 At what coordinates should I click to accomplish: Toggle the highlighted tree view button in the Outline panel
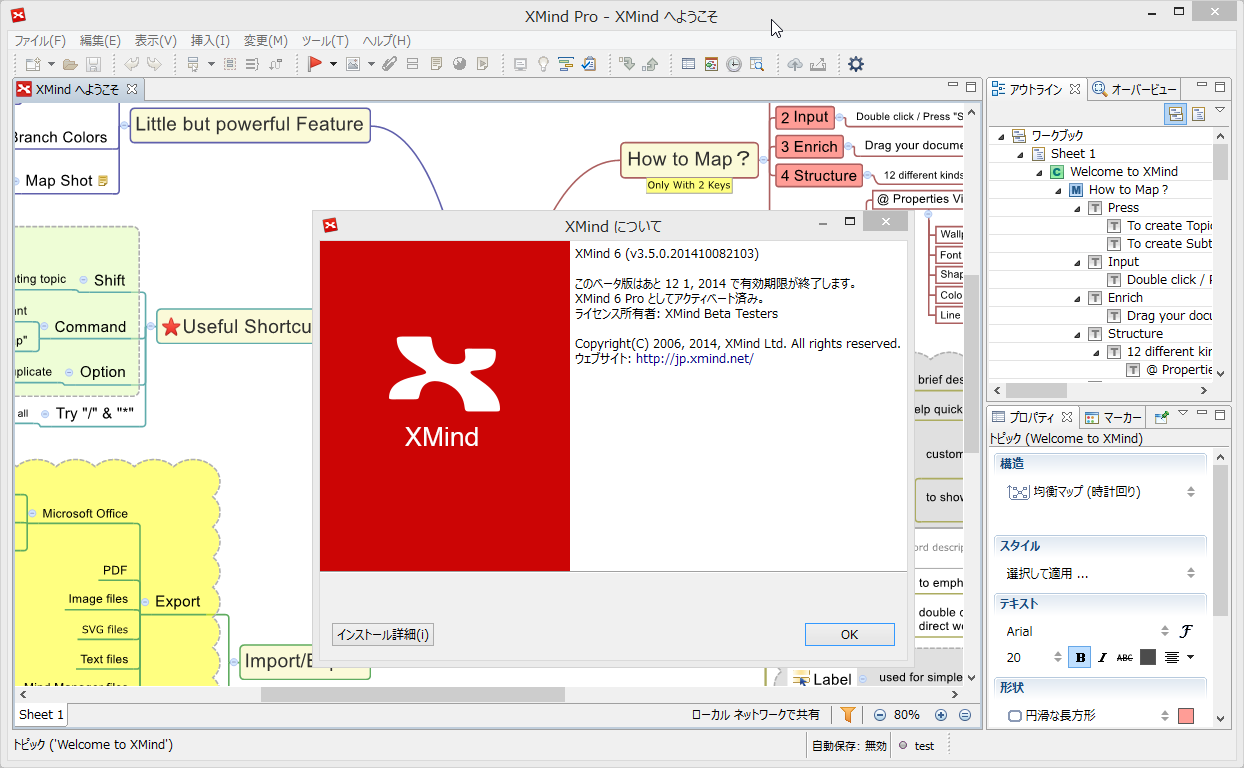tap(1175, 114)
